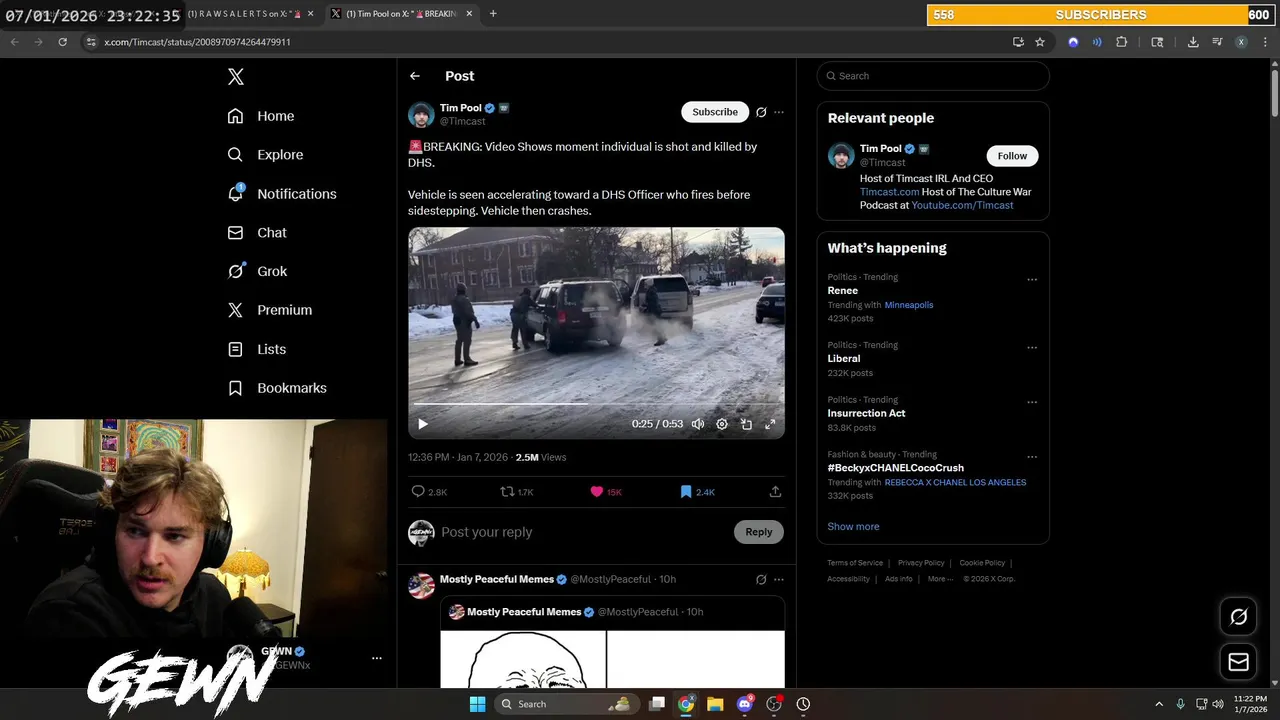
Task: Open the Minneapolis trending link
Action: coord(909,305)
